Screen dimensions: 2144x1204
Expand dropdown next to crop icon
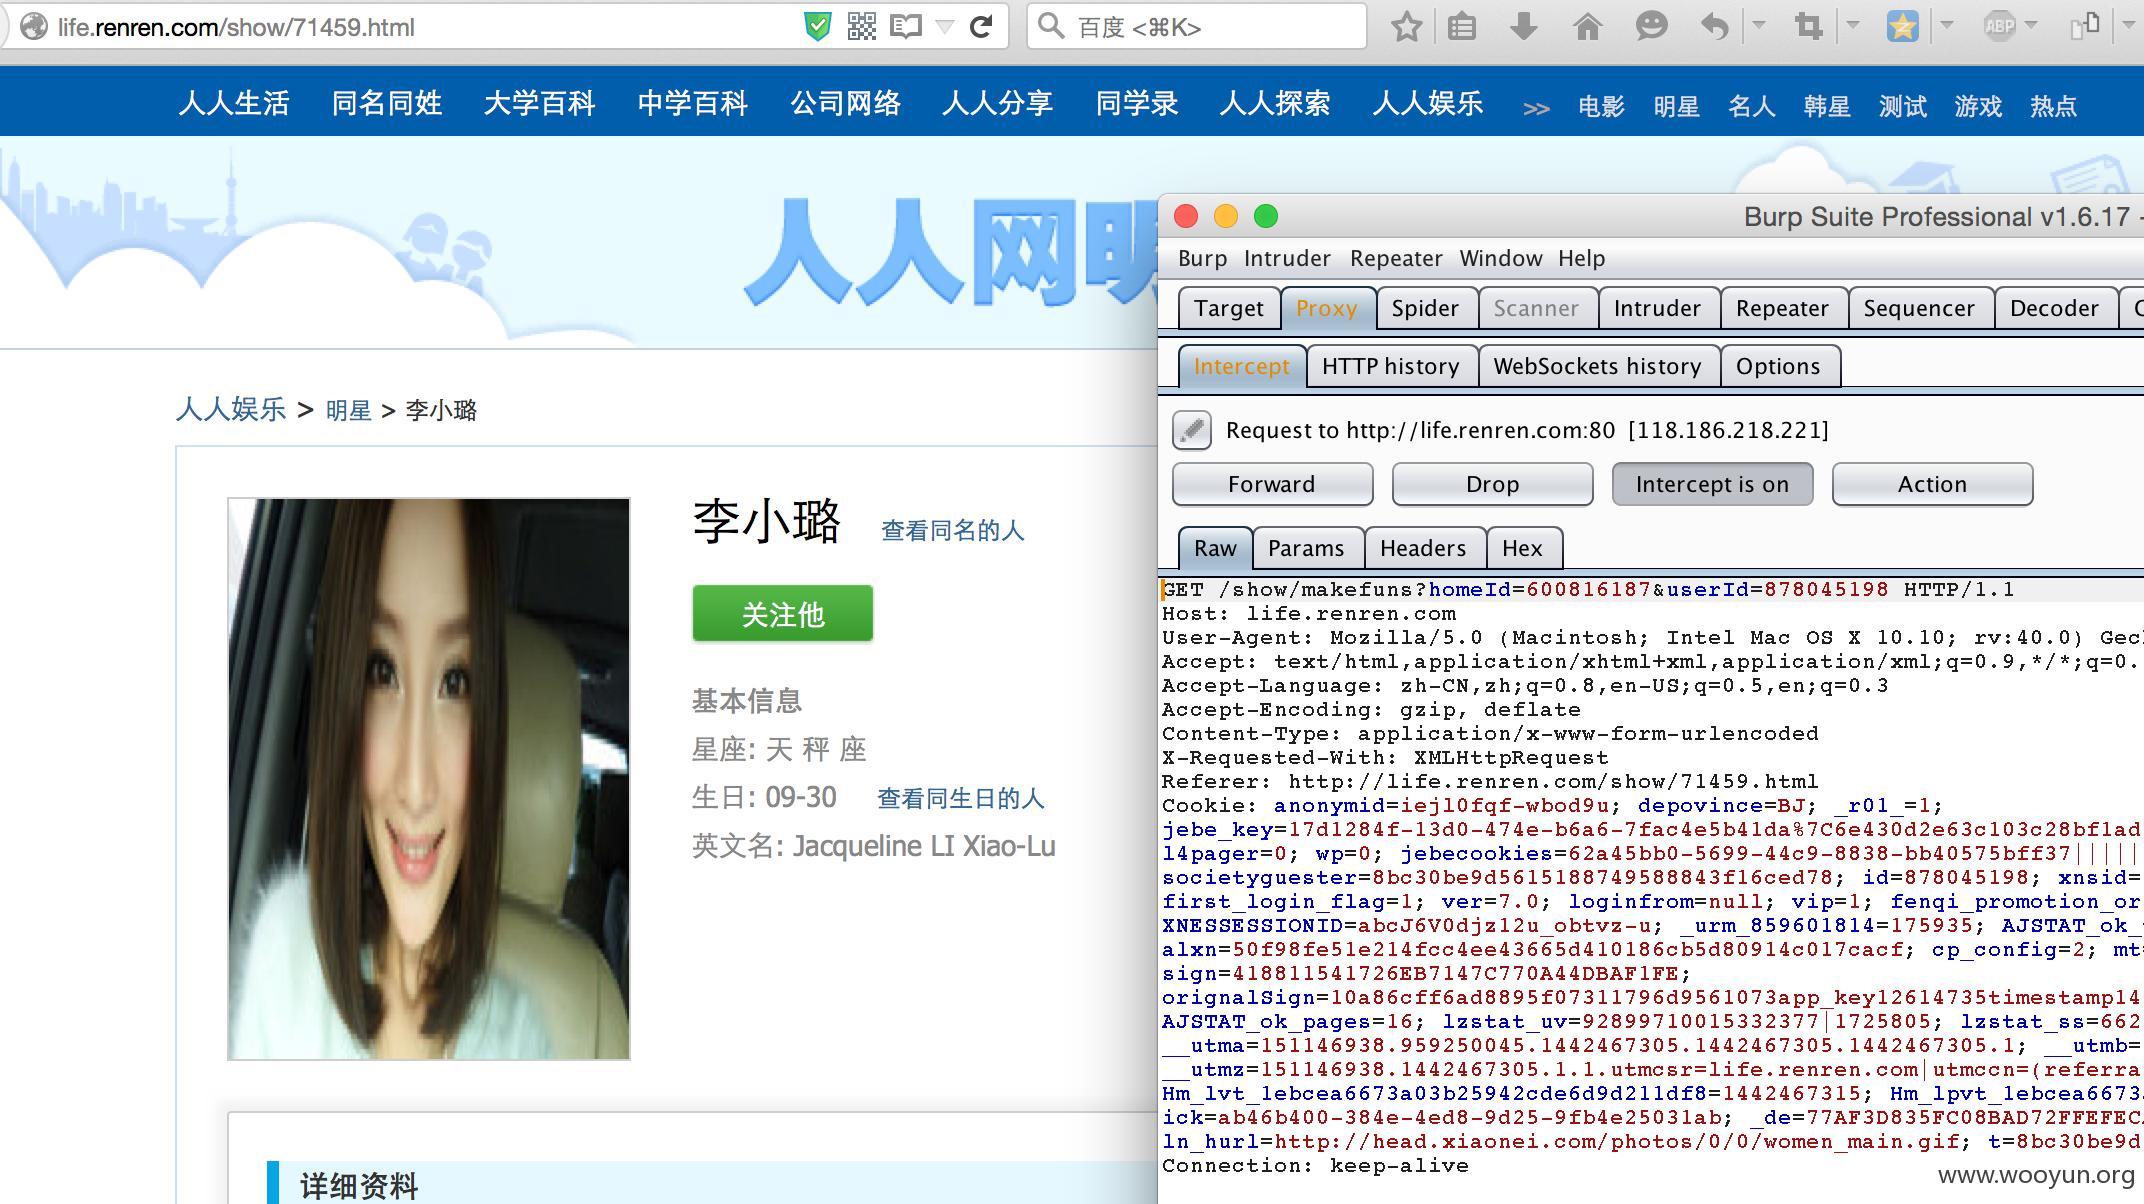(1852, 25)
